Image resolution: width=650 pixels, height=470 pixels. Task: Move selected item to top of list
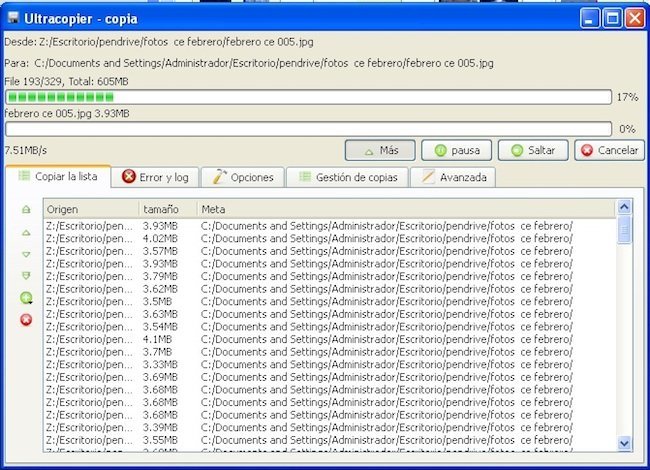click(26, 209)
